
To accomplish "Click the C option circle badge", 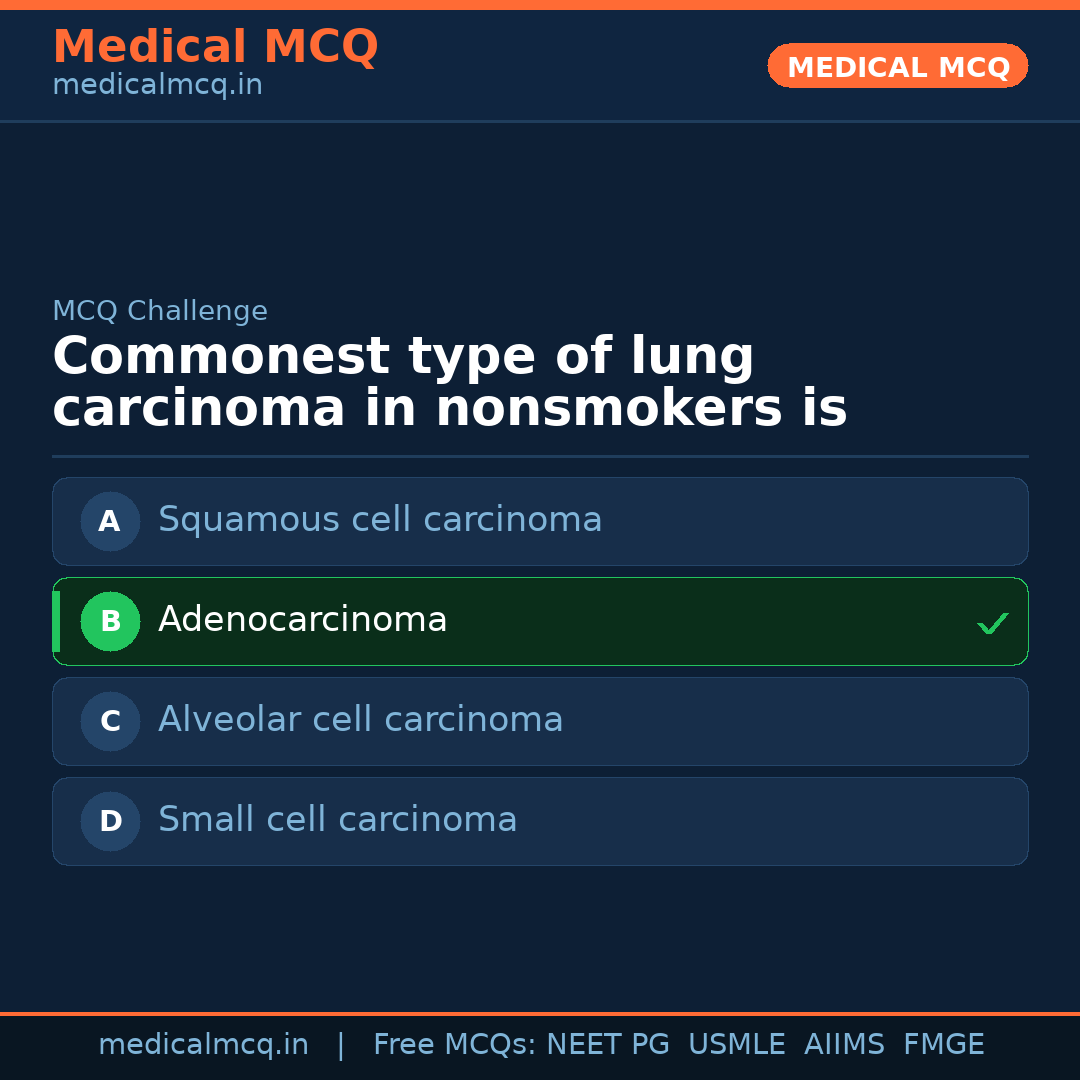I will click(x=110, y=721).
